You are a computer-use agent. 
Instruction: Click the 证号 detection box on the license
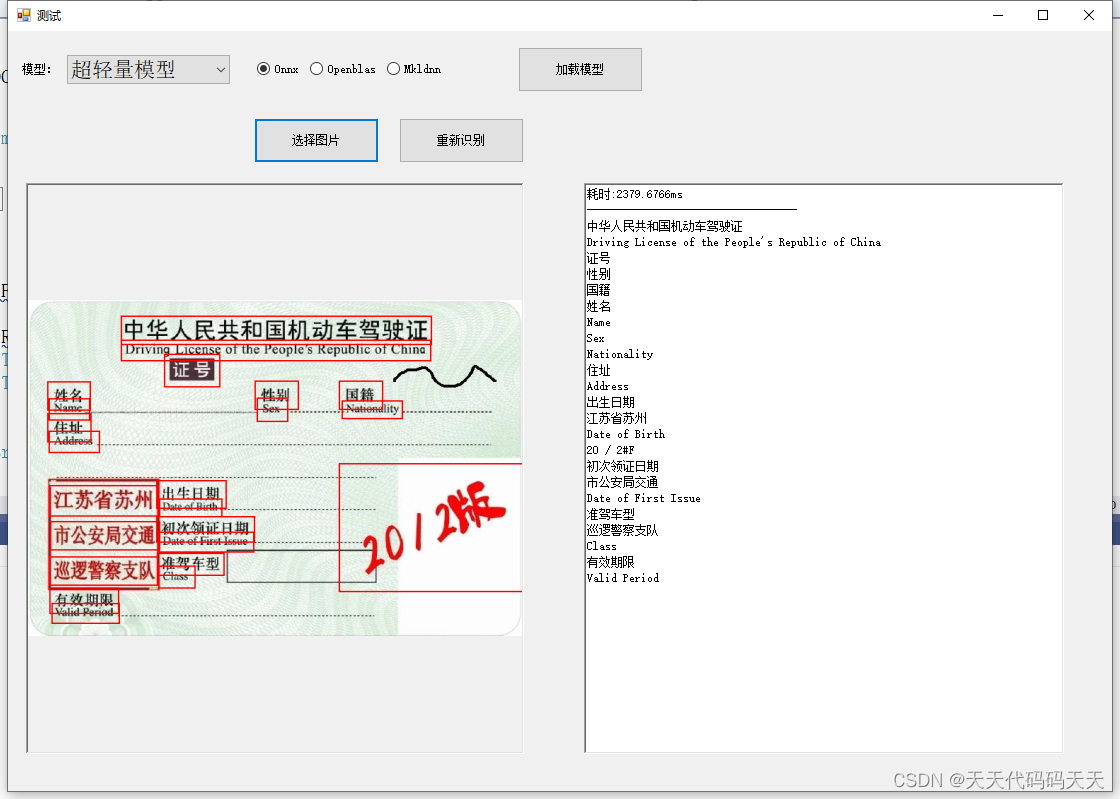point(191,371)
